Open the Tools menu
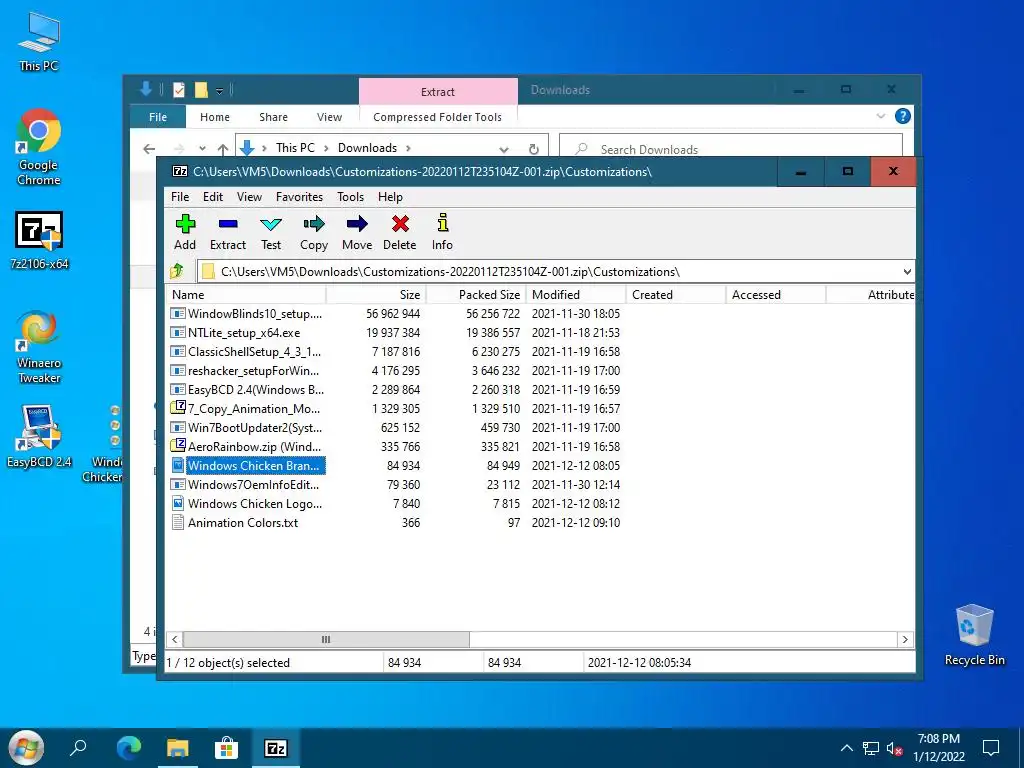The height and width of the screenshot is (768, 1024). coord(350,197)
